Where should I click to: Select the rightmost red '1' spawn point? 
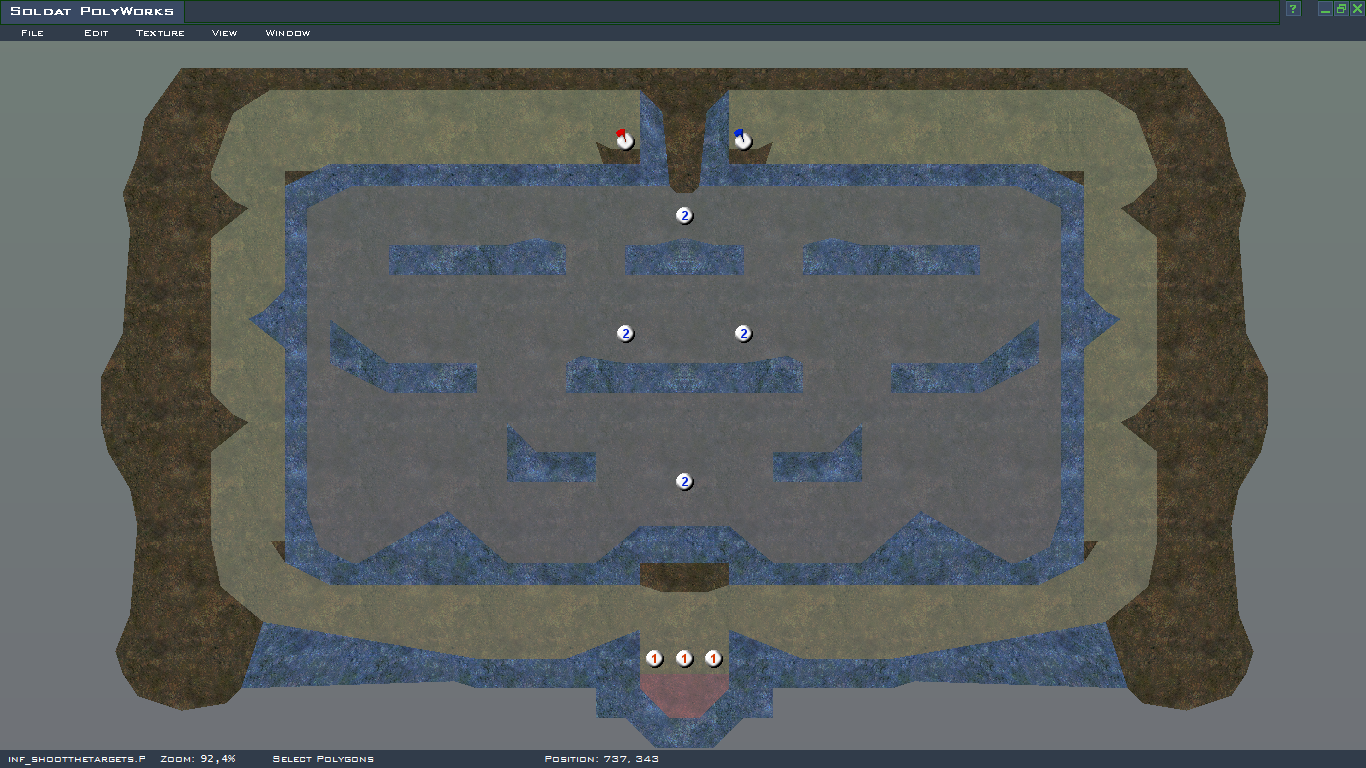(x=713, y=658)
